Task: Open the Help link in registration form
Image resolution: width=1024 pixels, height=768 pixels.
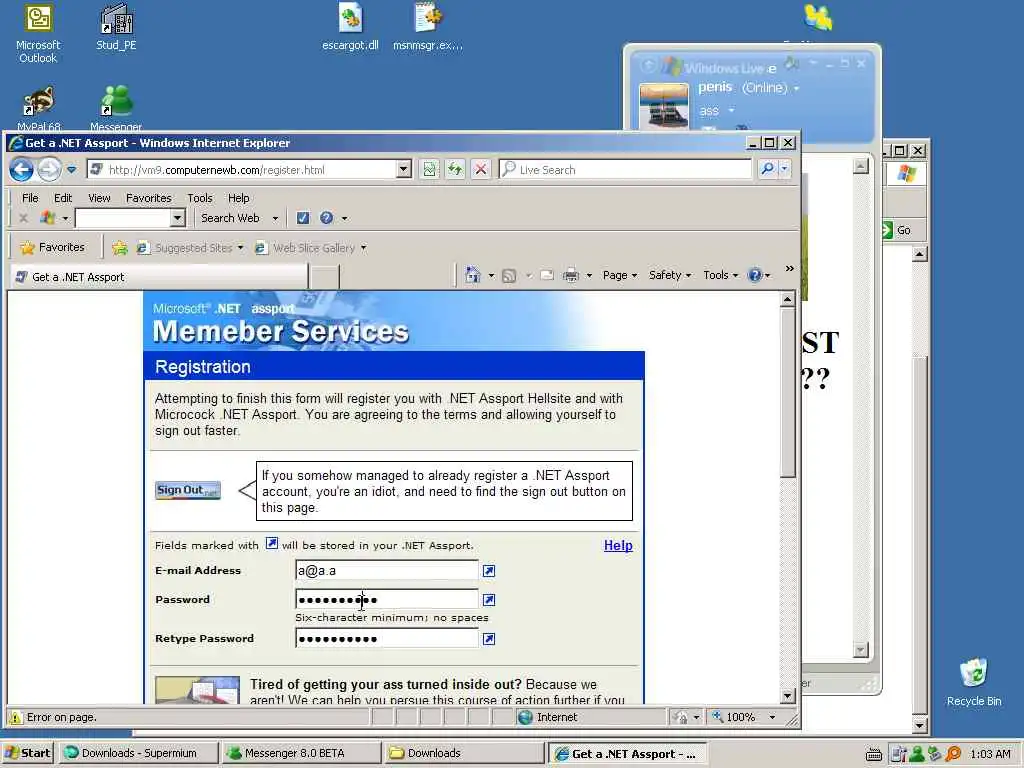Action: (x=618, y=545)
